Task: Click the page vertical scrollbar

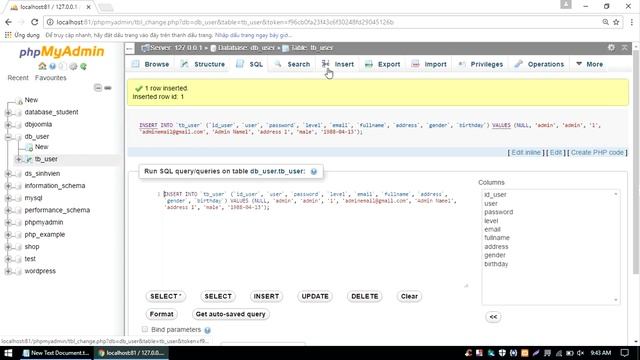Action: (x=636, y=163)
